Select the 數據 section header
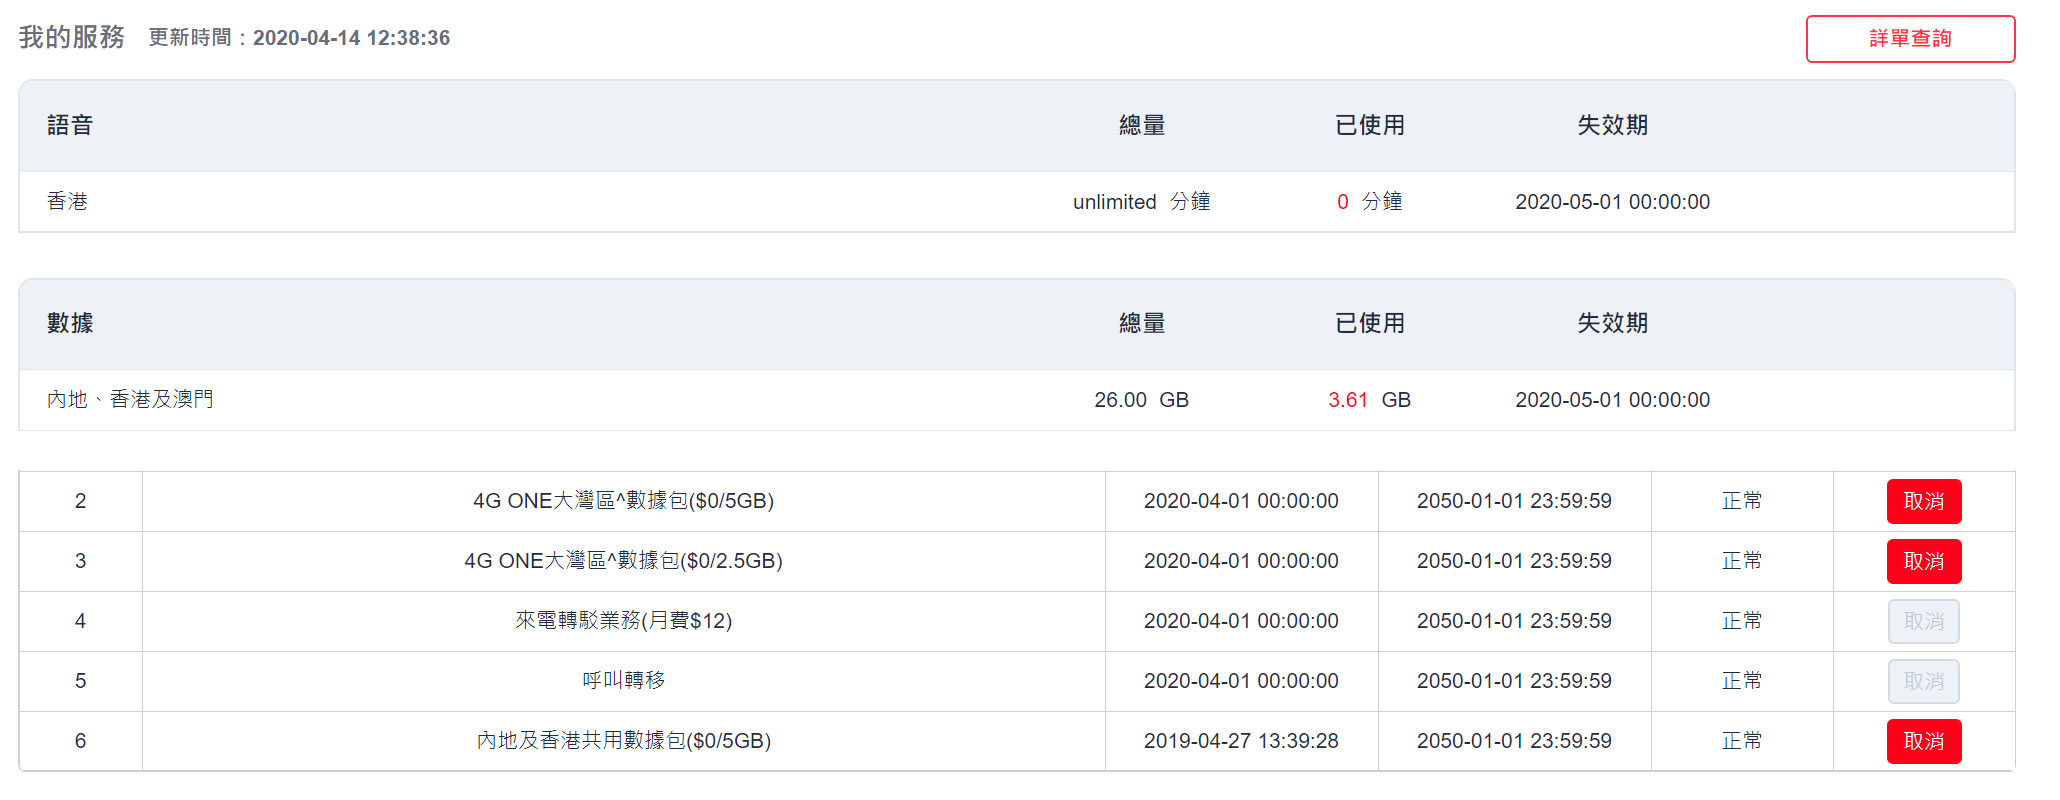Screen dimensions: 2060x800 pyautogui.click(x=70, y=323)
